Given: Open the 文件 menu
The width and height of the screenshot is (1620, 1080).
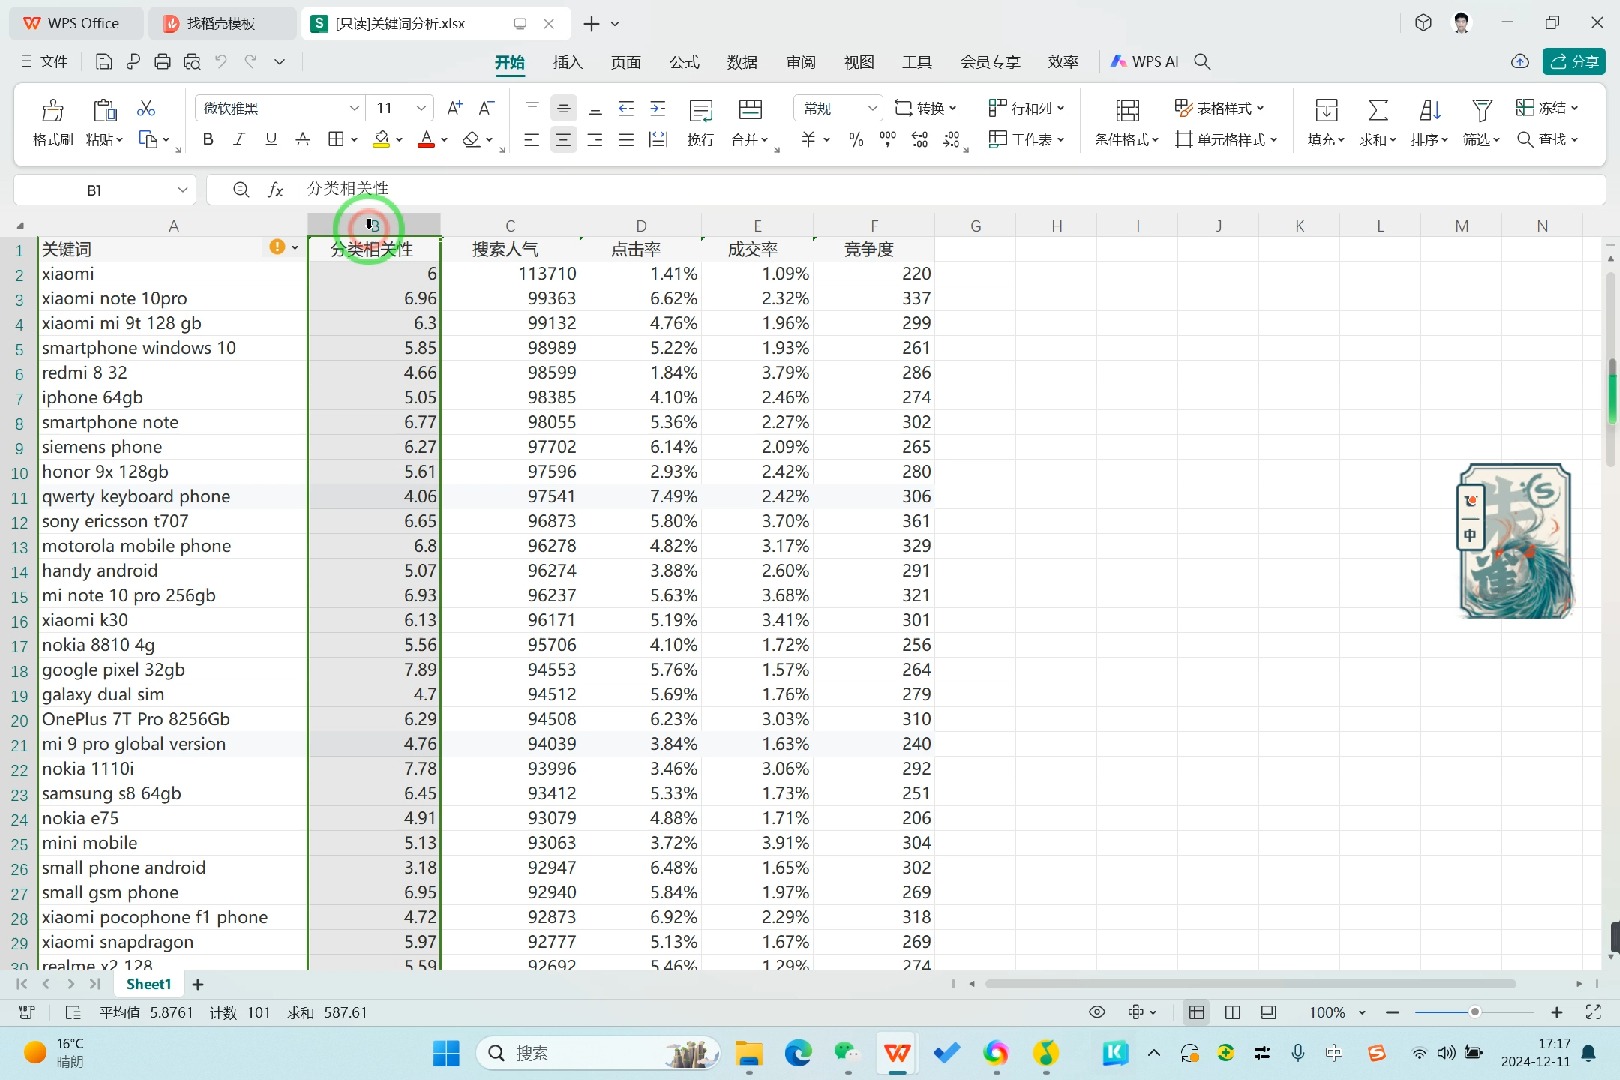Looking at the screenshot, I should (x=44, y=62).
